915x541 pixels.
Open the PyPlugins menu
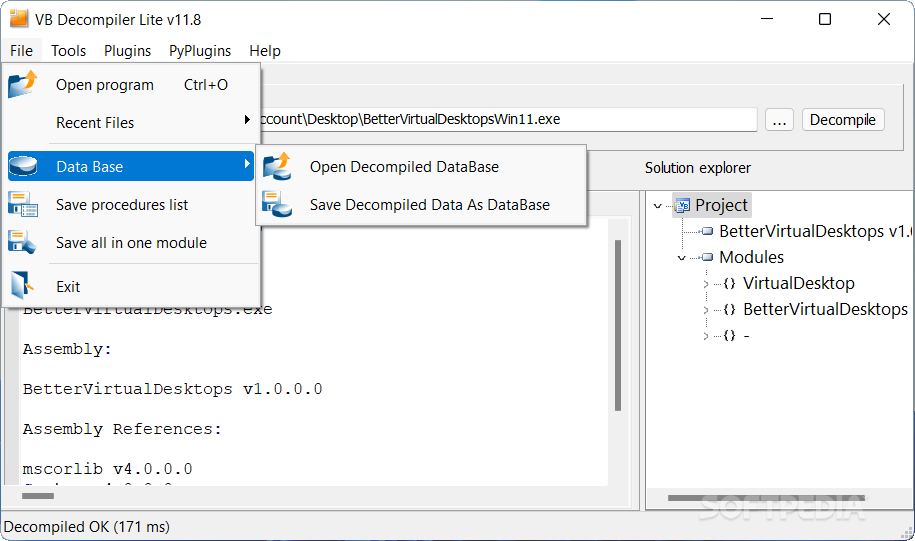(200, 51)
